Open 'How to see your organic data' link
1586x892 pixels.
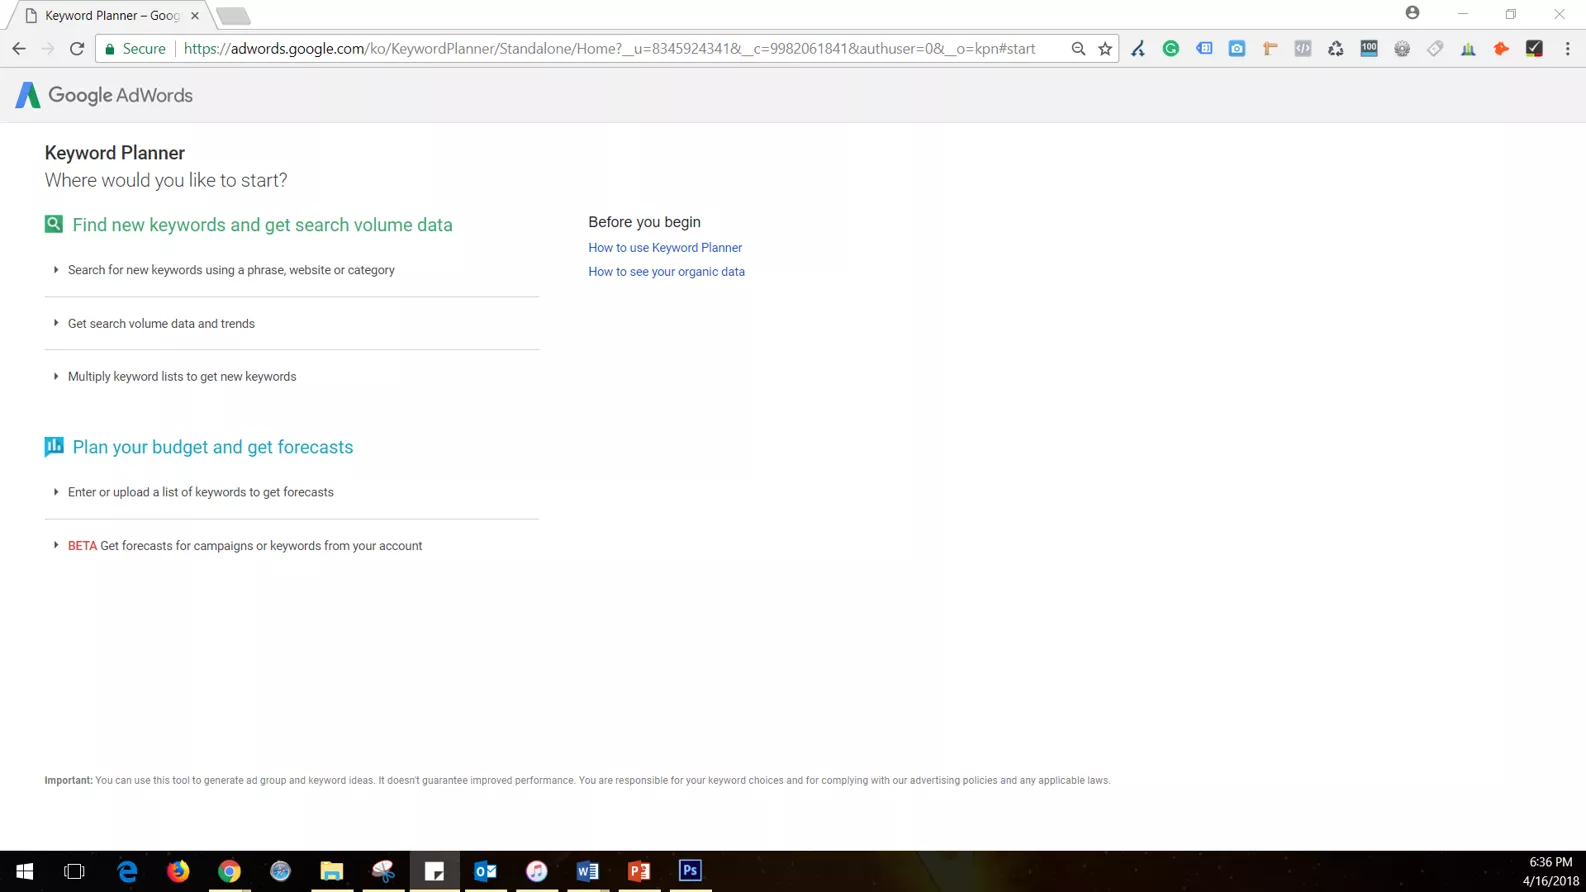point(666,271)
